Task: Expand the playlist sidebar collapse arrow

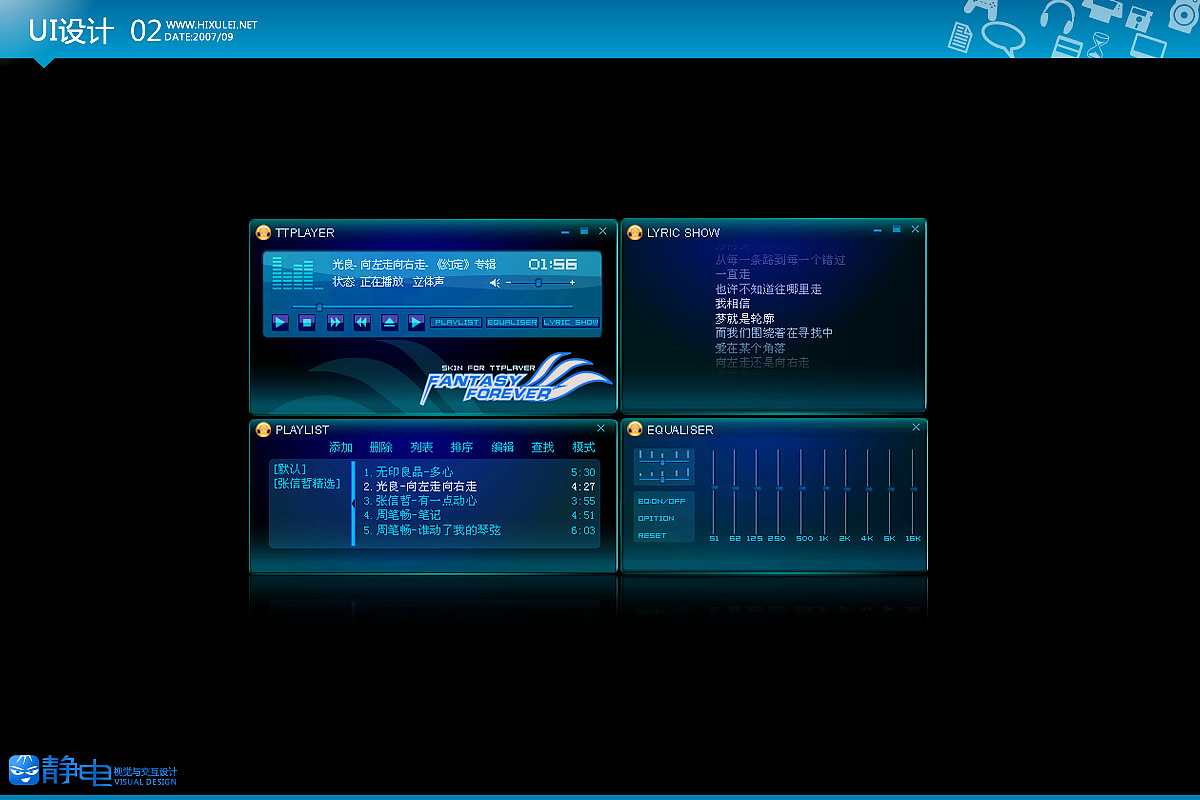Action: pos(353,502)
